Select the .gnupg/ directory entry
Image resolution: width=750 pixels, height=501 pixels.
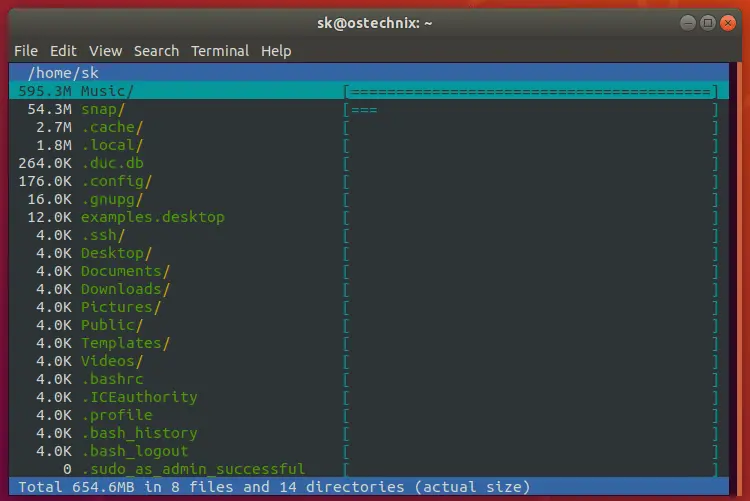click(112, 199)
